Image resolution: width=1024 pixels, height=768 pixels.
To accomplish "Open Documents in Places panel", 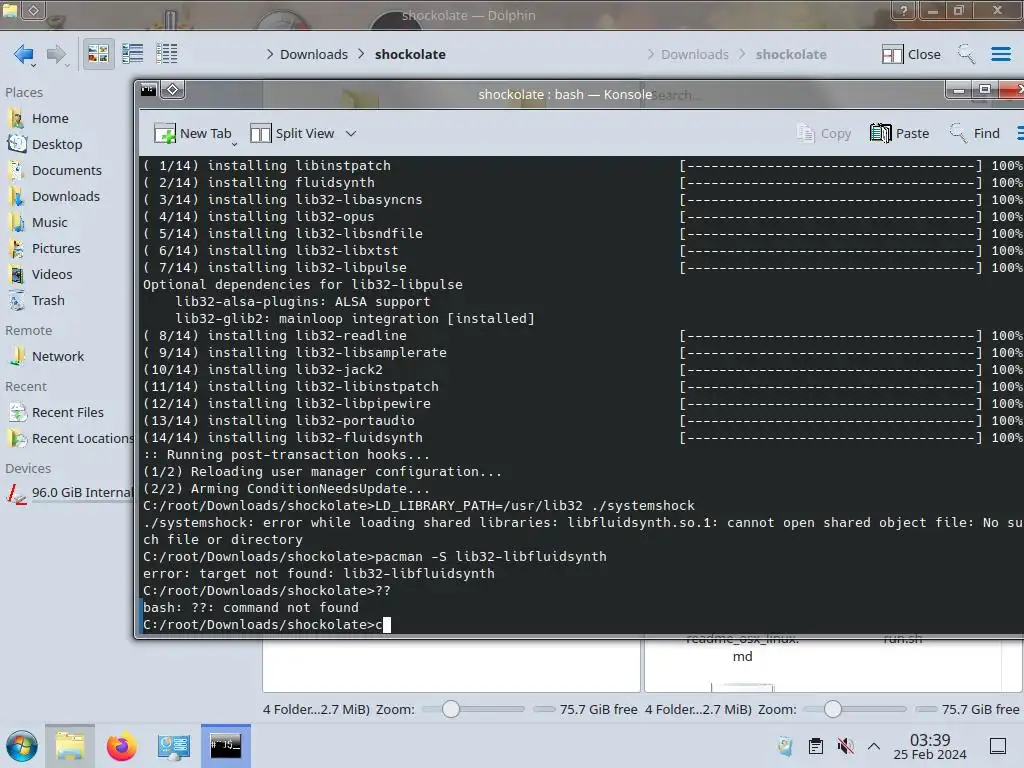I will [67, 170].
